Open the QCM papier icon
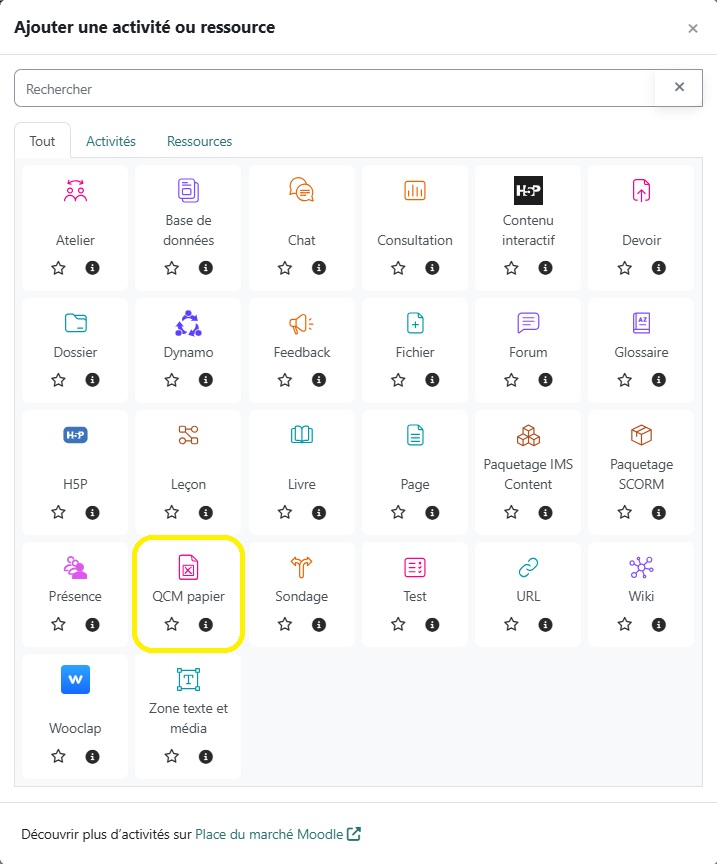The width and height of the screenshot is (717, 864). coord(188,568)
